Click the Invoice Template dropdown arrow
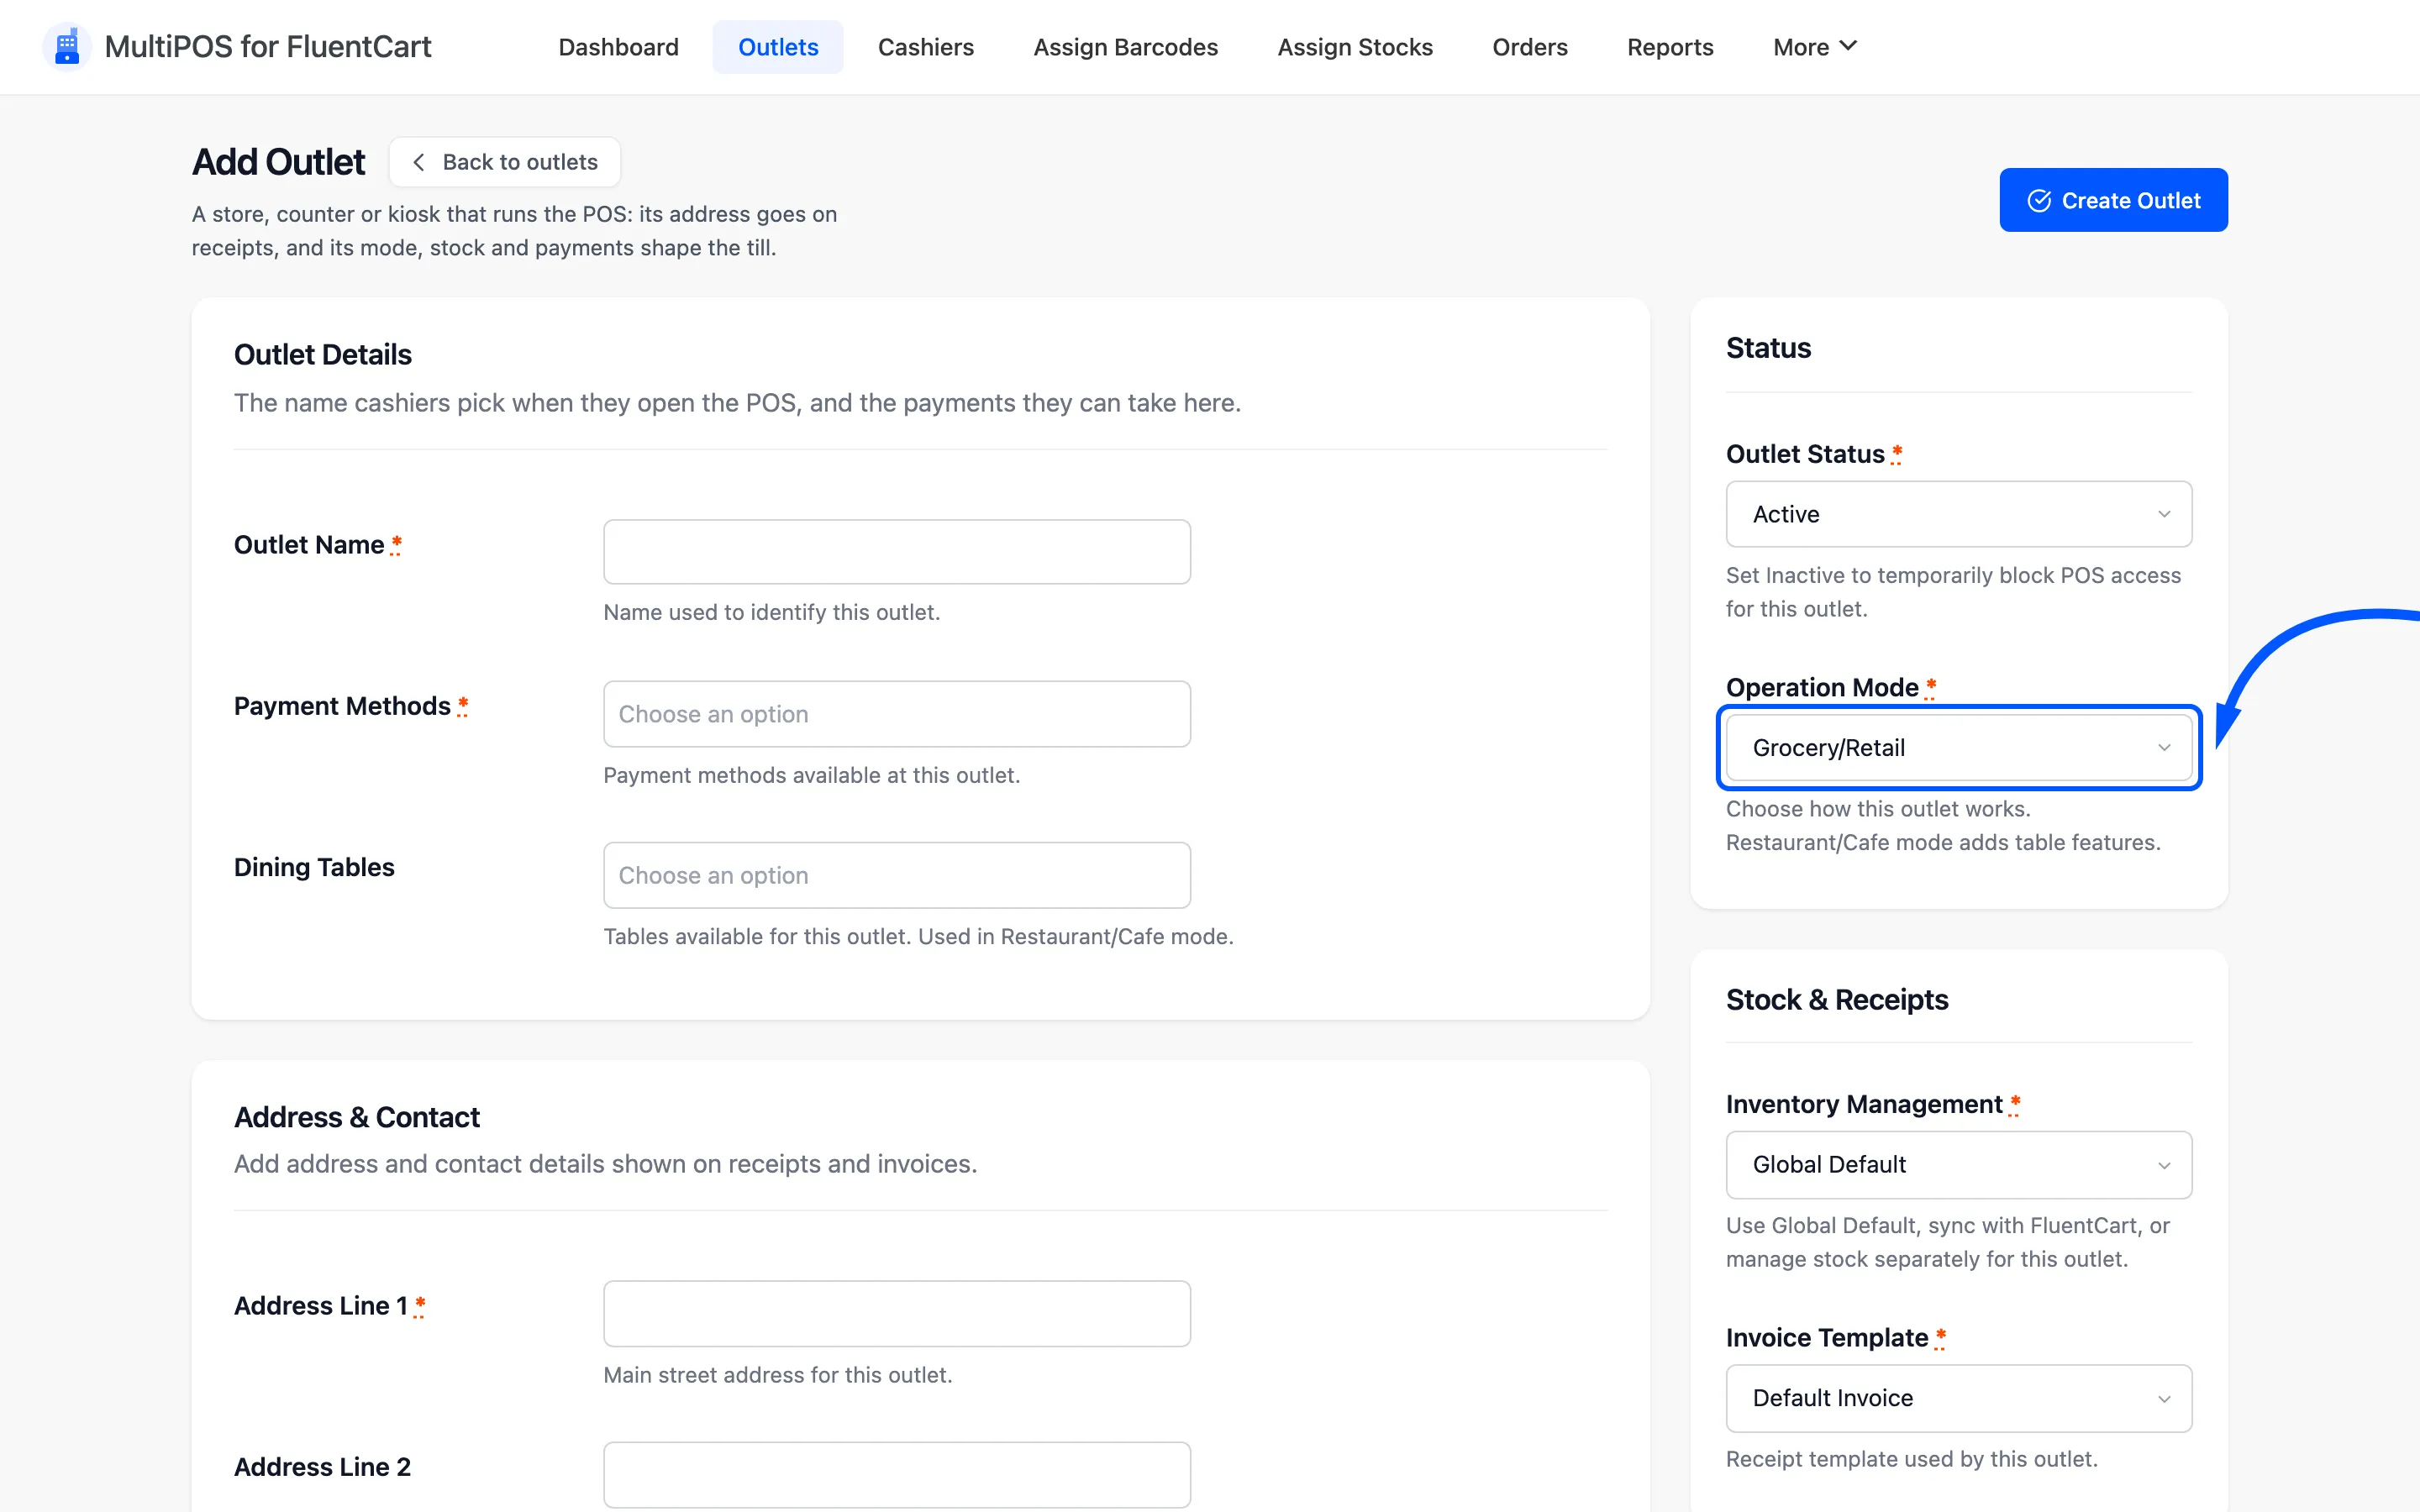Viewport: 2420px width, 1512px height. (x=2164, y=1399)
